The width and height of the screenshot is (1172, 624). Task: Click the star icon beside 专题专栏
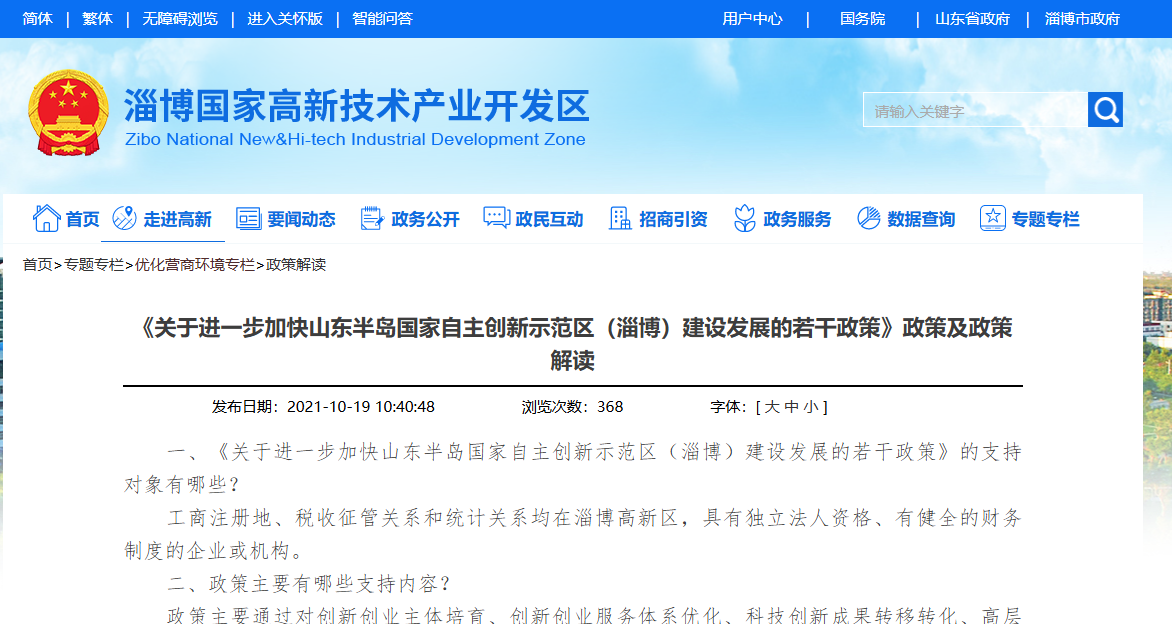click(992, 217)
